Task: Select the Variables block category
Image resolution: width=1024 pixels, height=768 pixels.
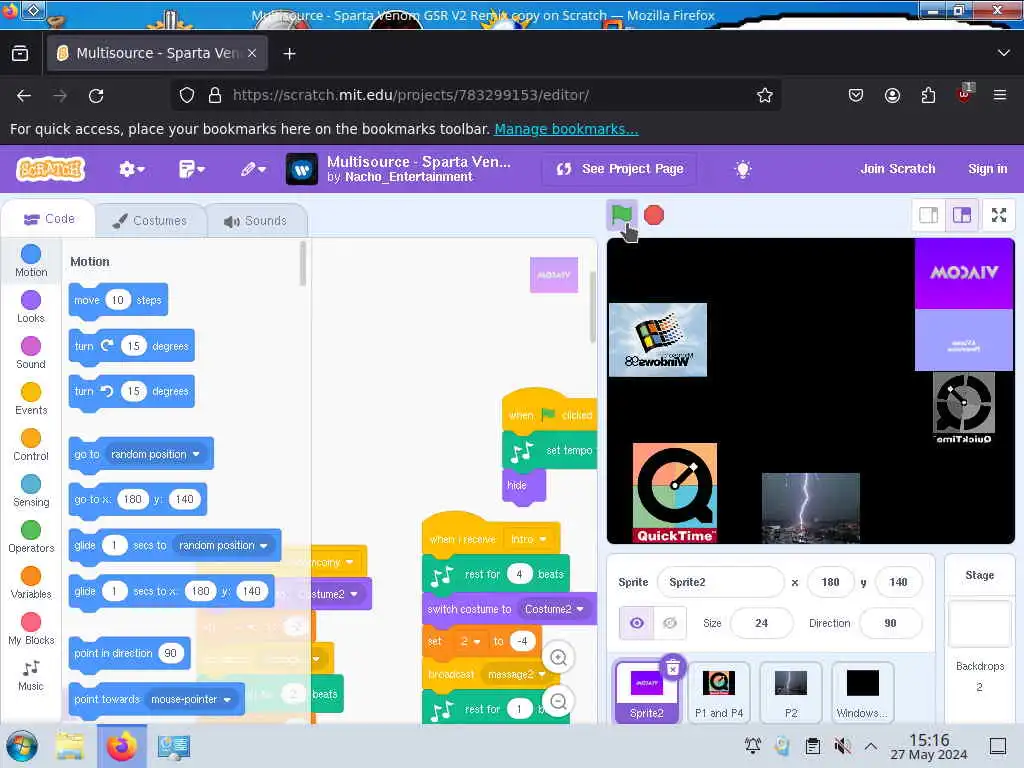Action: [31, 583]
